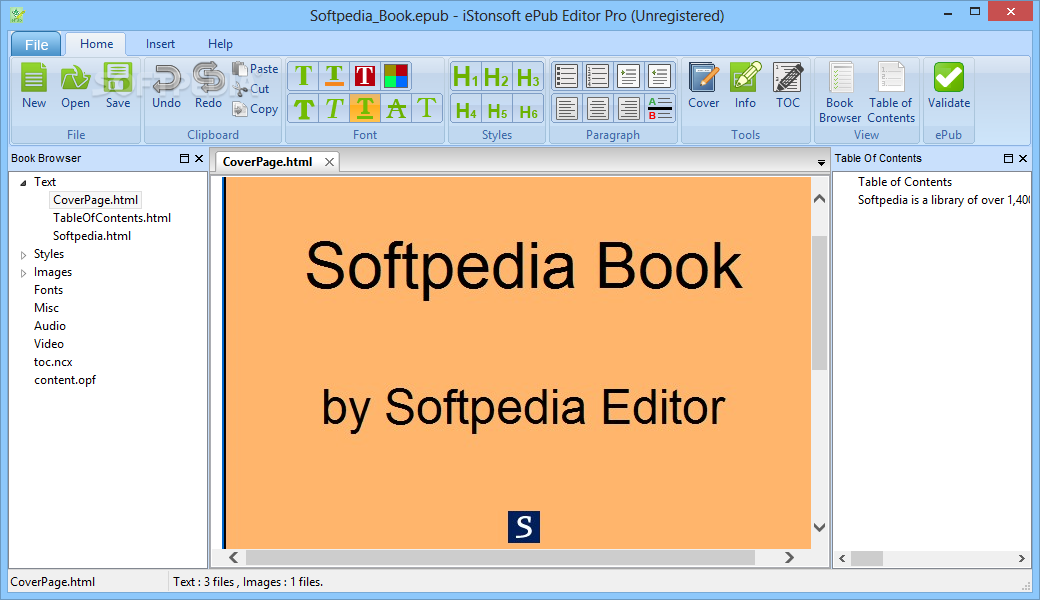Collapse the Text folder in Book Browser

click(23, 182)
